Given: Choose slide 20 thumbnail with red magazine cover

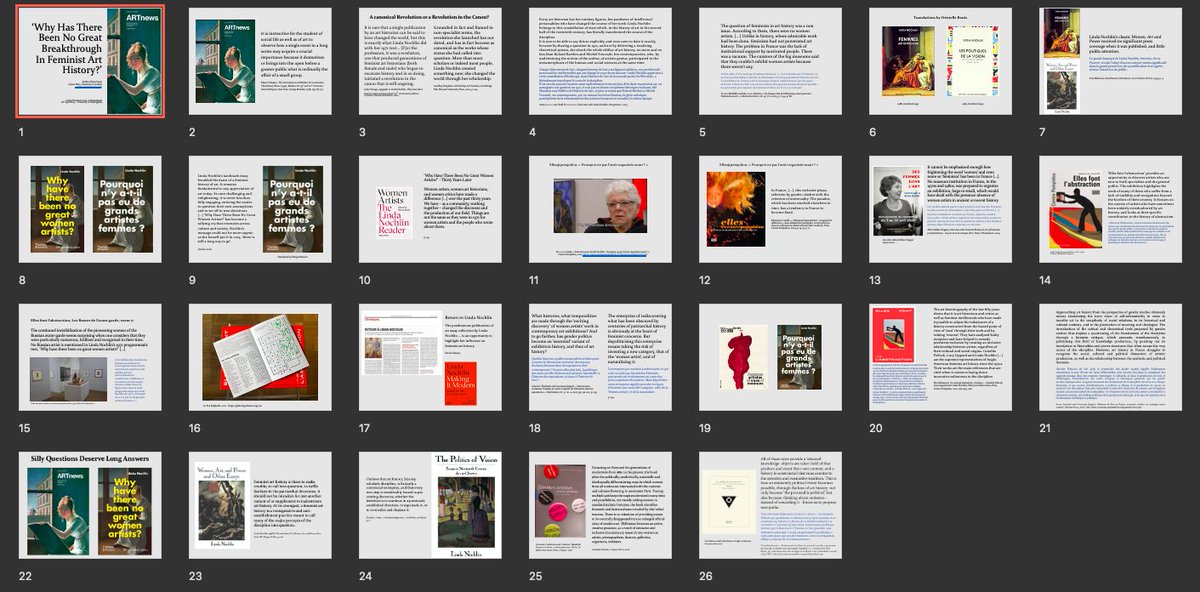Looking at the screenshot, I should 940,357.
